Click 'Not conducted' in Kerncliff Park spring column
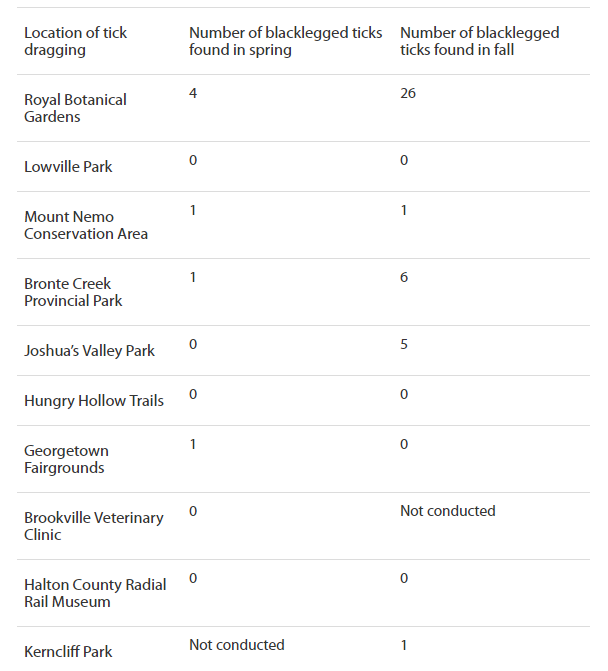The image size is (608, 671). click(237, 645)
